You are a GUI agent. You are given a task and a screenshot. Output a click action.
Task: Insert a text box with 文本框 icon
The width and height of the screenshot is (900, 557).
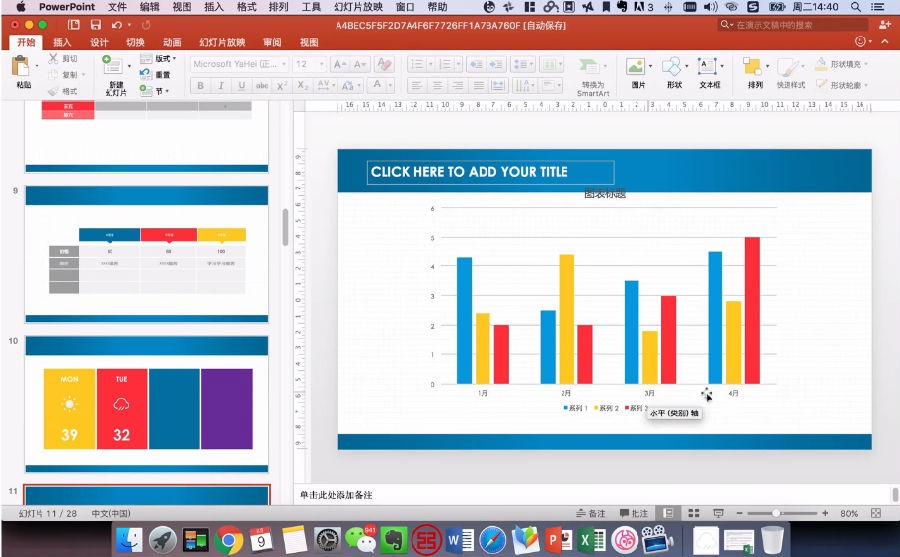707,67
